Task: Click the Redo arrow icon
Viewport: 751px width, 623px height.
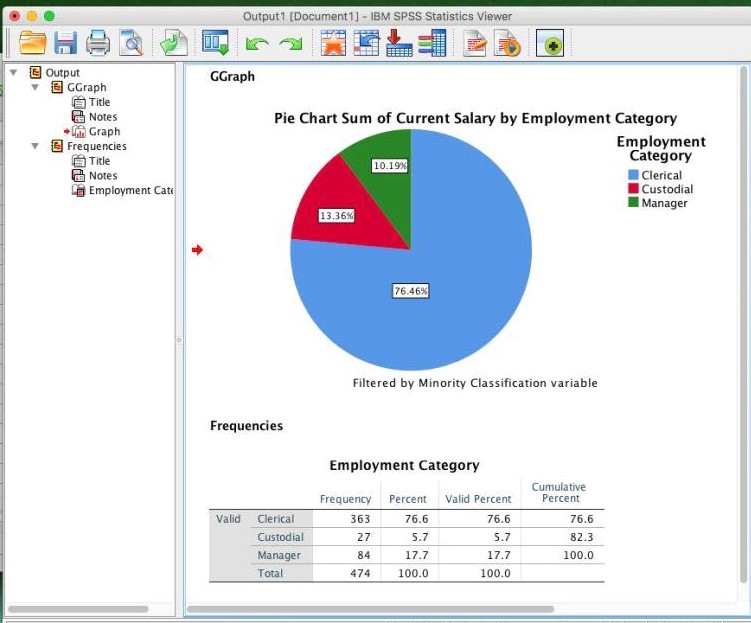Action: [x=290, y=44]
